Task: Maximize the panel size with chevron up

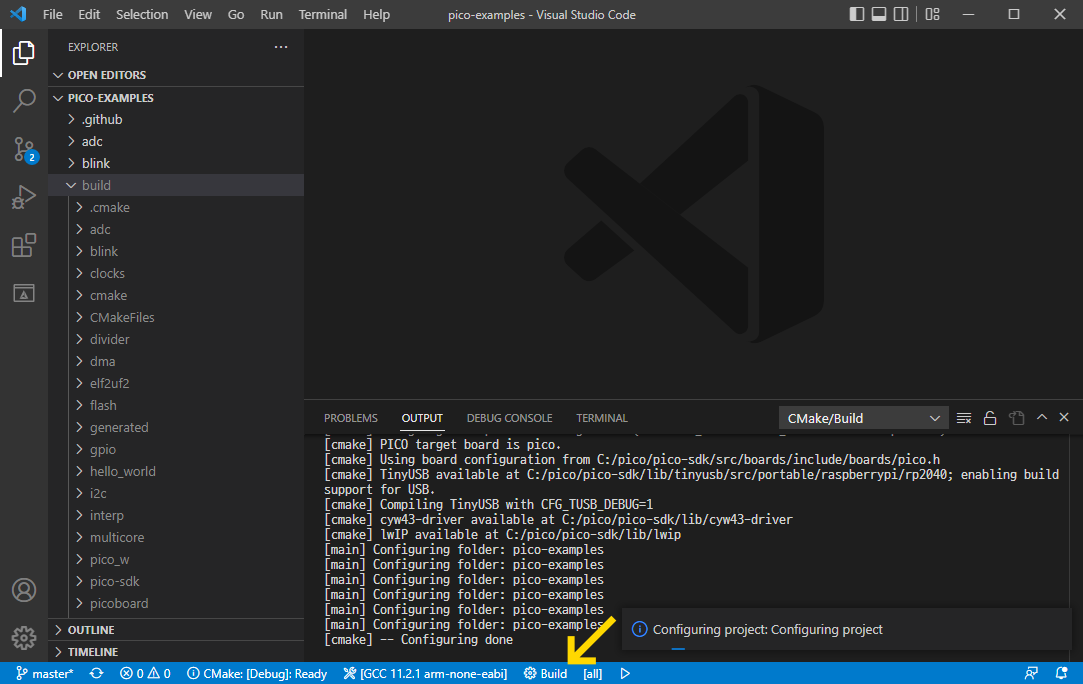Action: 1042,417
